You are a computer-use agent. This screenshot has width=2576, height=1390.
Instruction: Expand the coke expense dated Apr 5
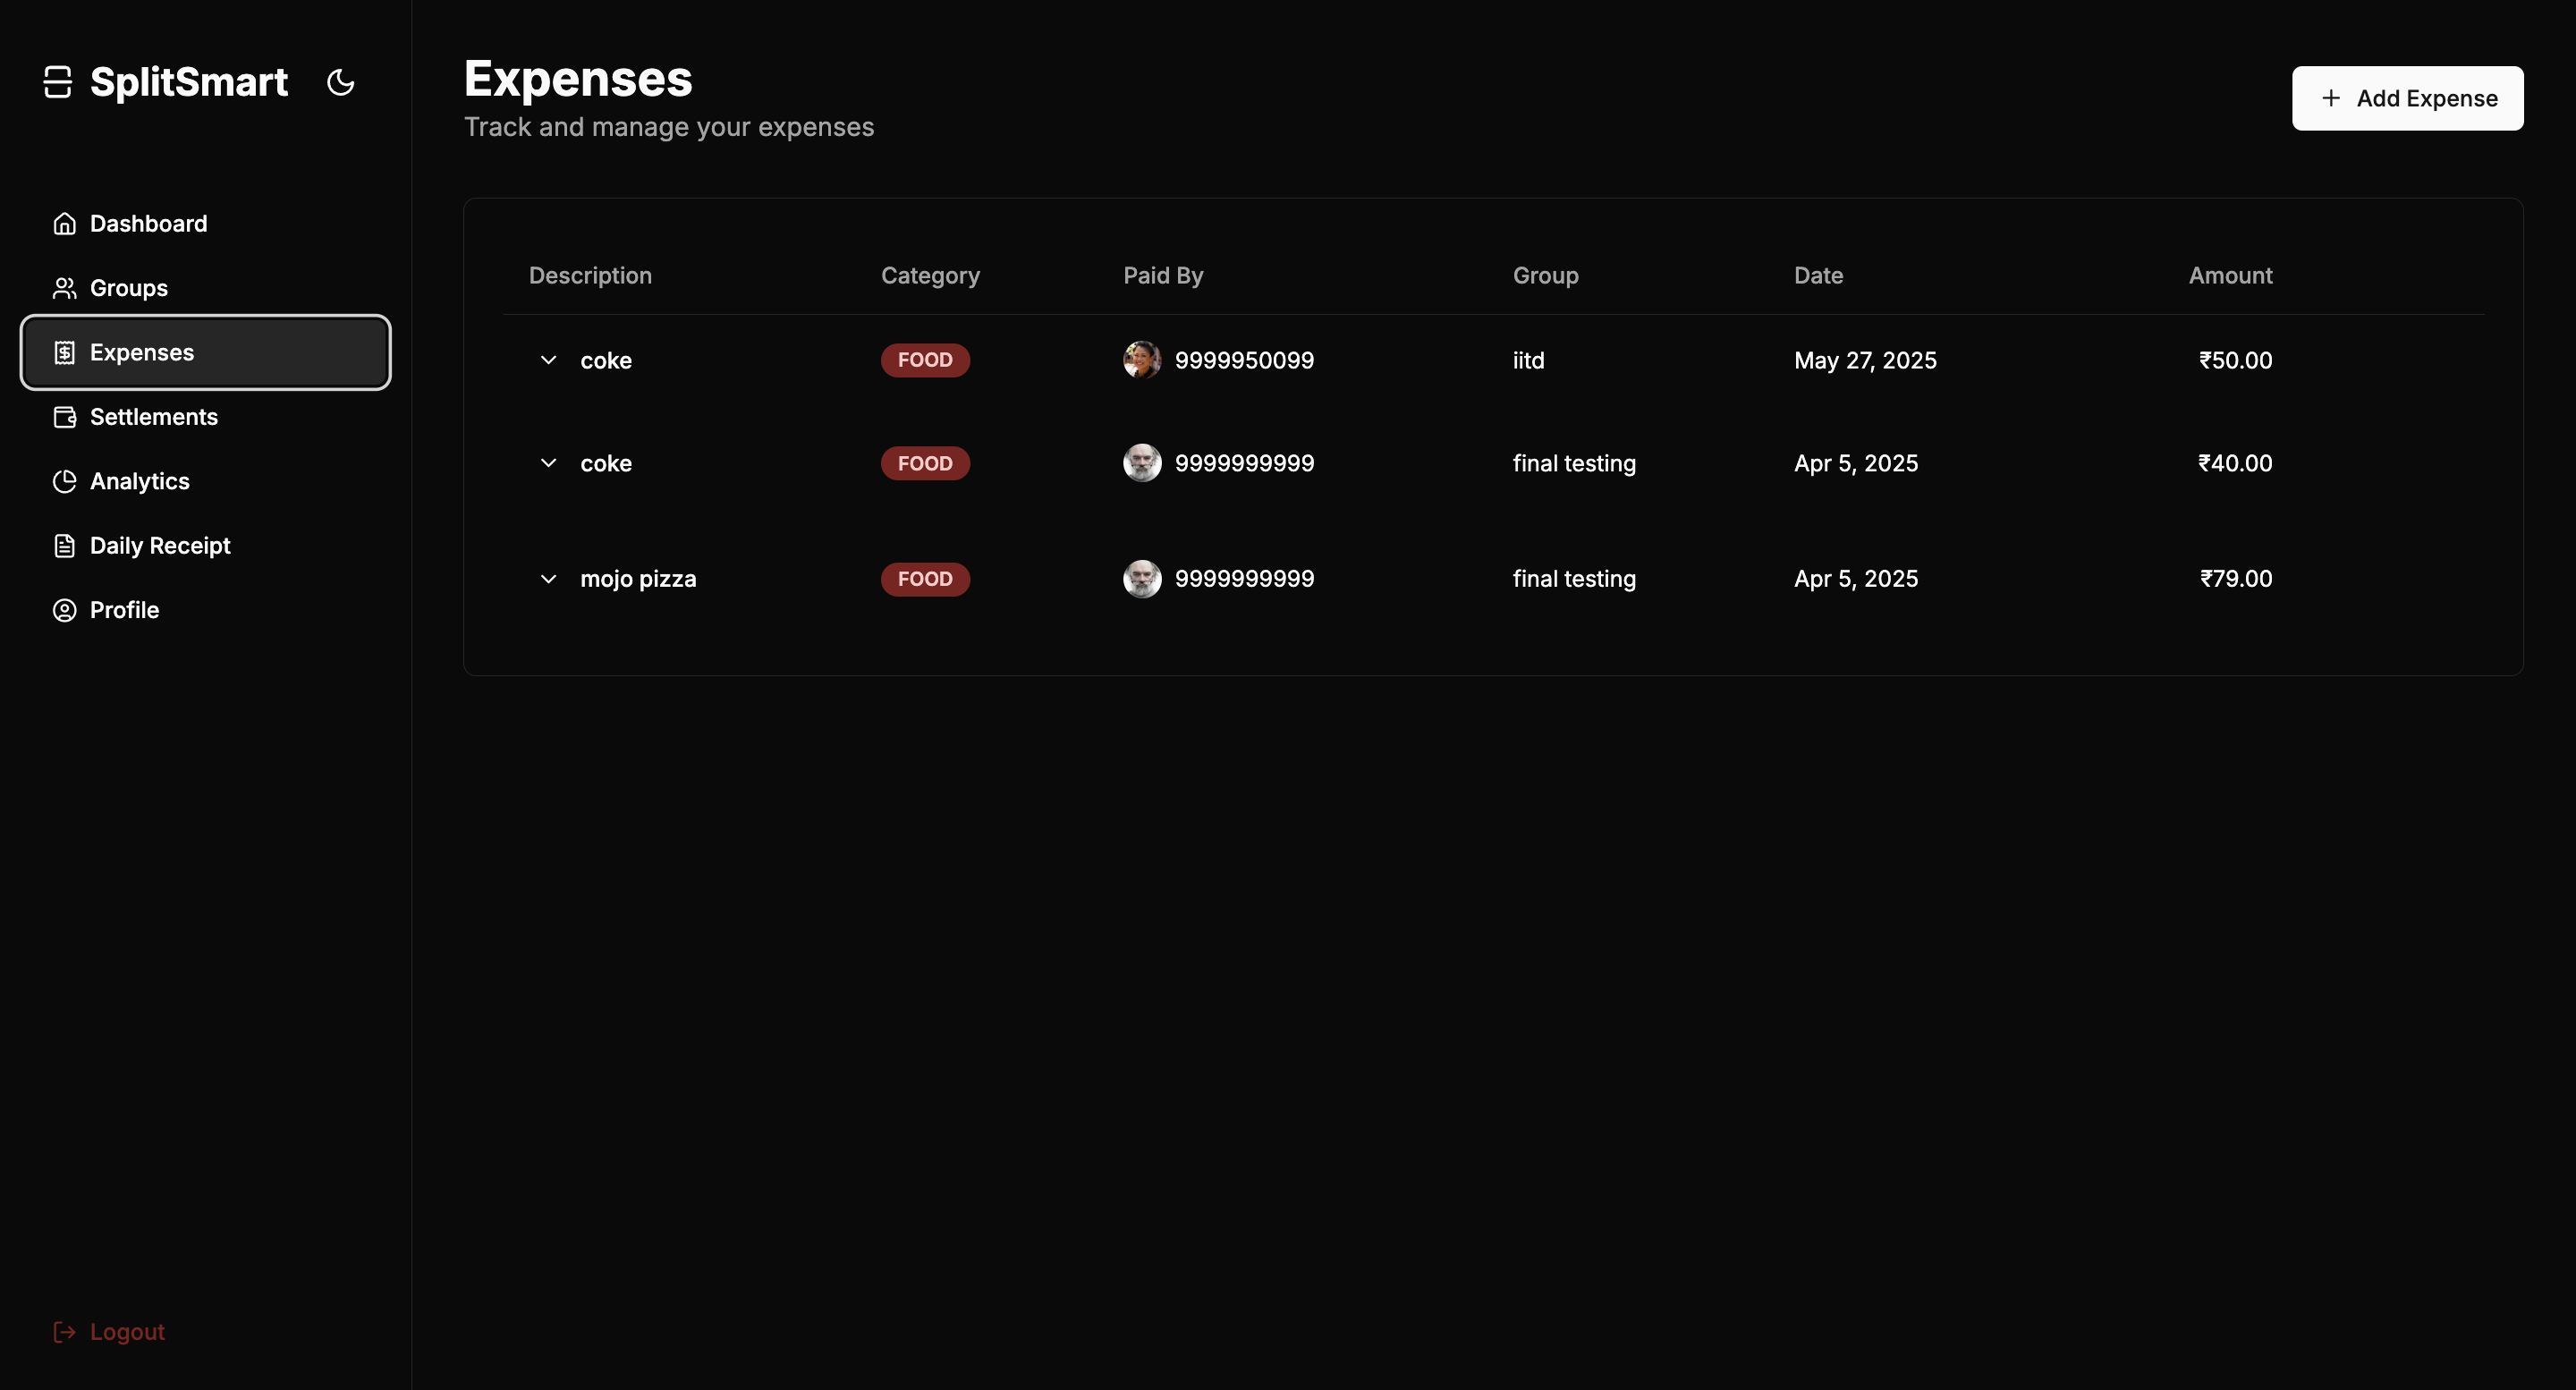[548, 463]
